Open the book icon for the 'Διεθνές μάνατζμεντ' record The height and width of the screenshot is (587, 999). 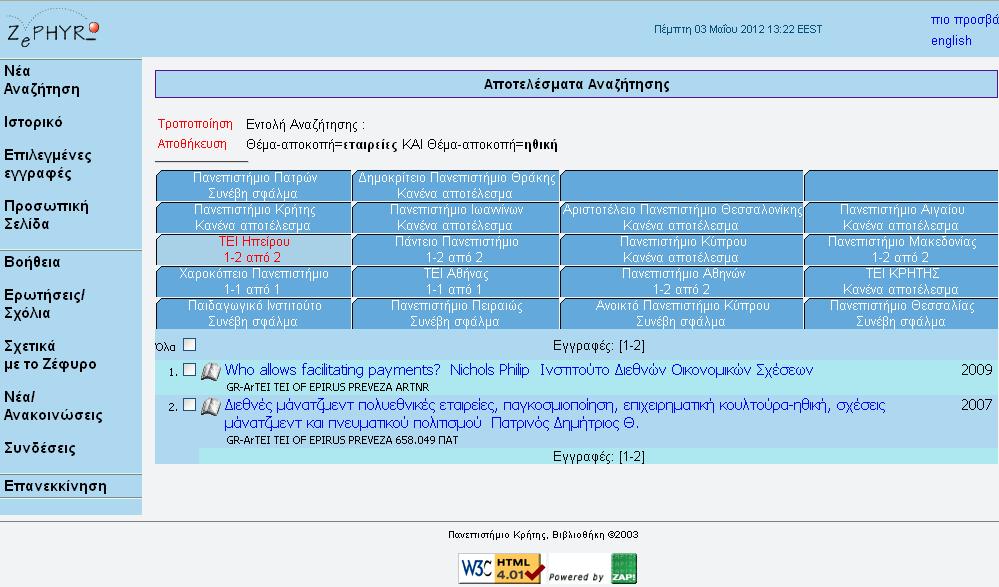point(210,406)
